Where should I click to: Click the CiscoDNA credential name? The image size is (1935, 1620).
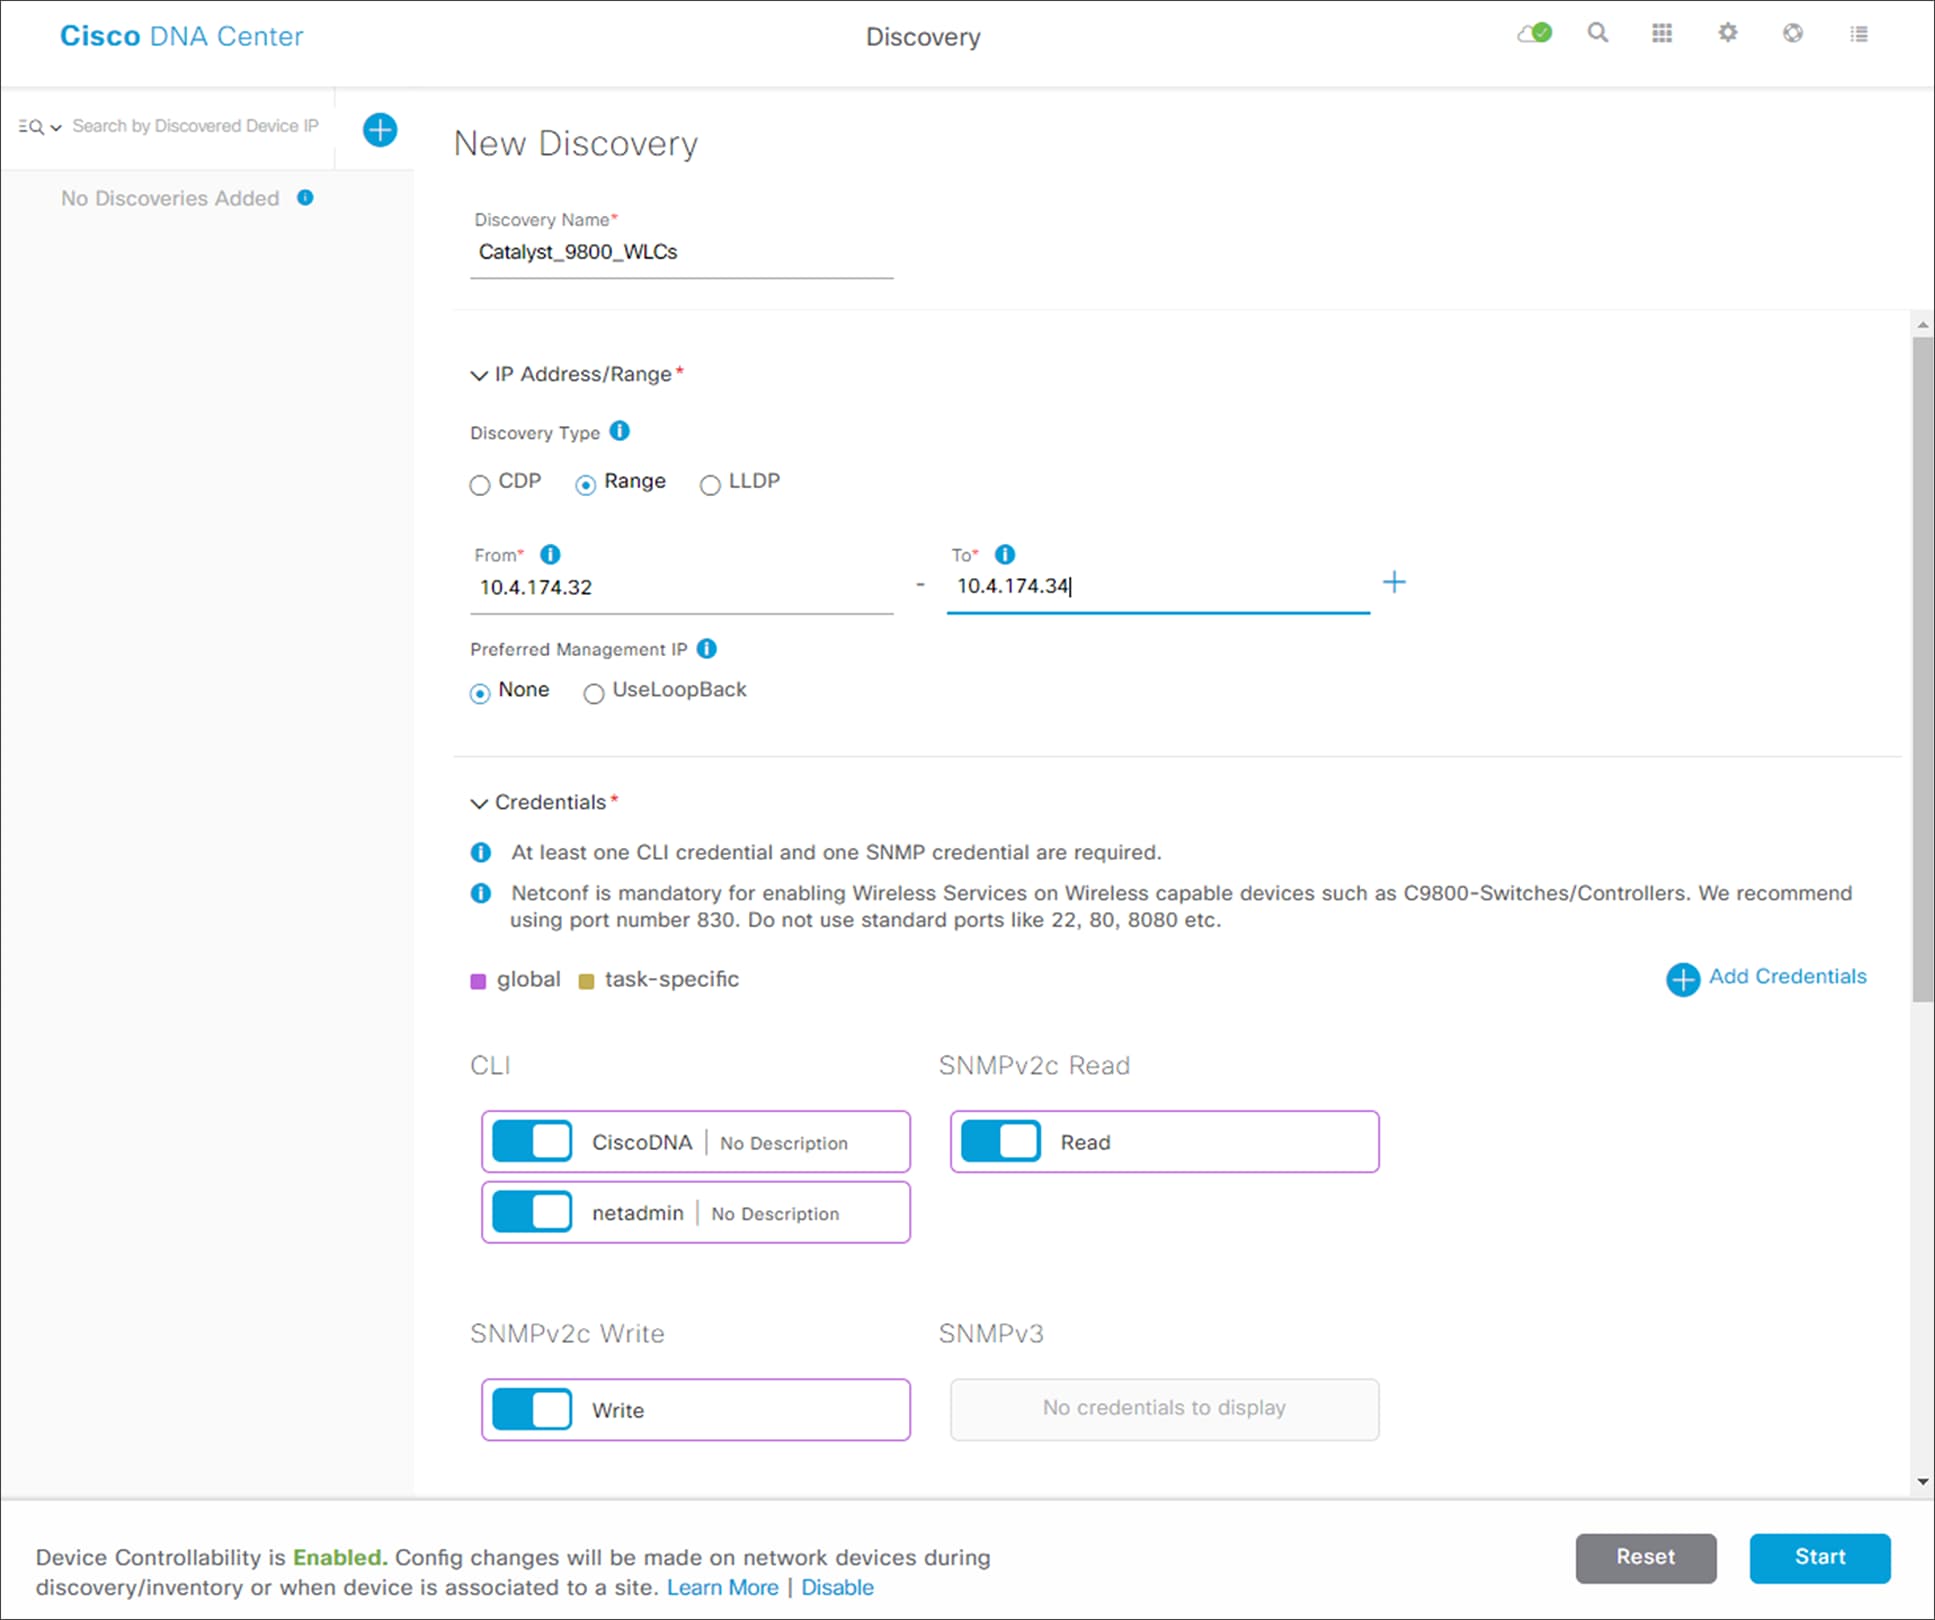(641, 1142)
